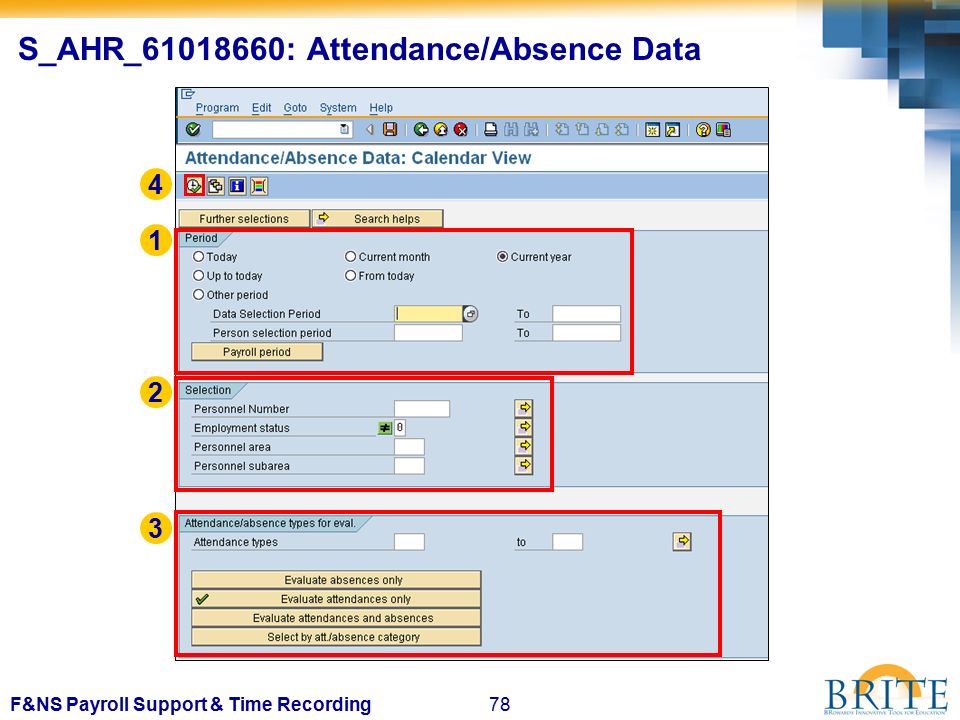Click the yellow Help question mark icon

click(703, 129)
